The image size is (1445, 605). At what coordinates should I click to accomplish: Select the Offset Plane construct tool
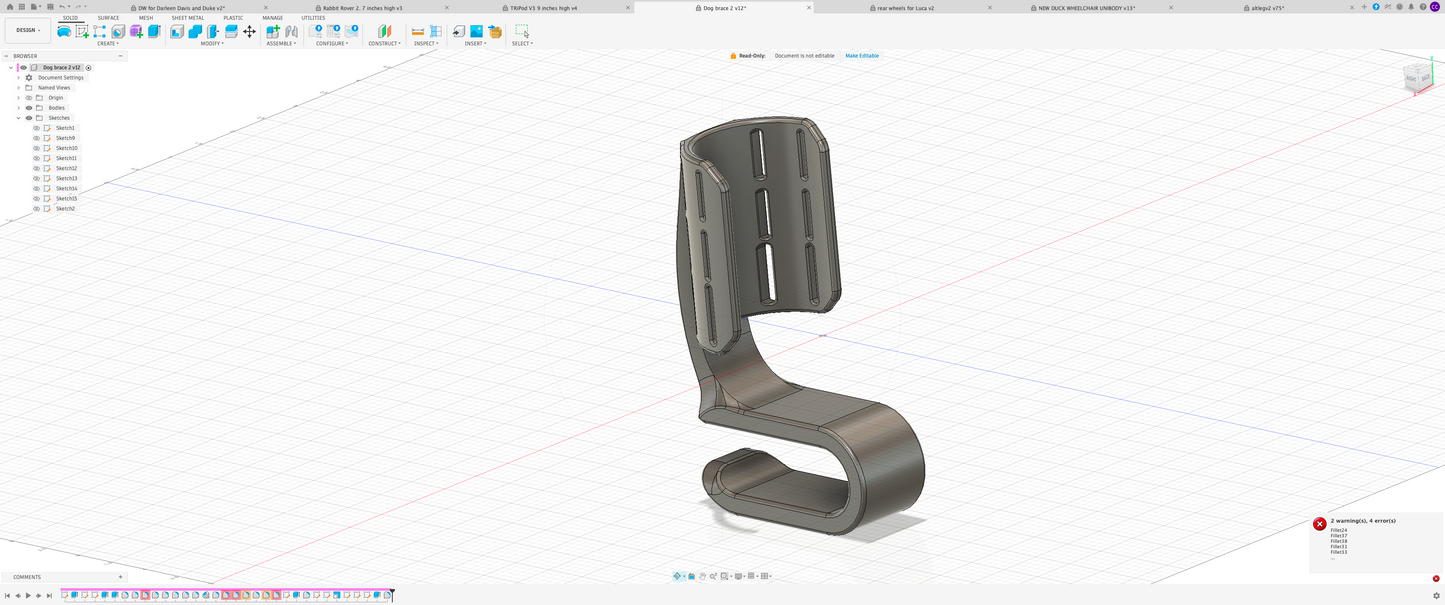click(384, 31)
